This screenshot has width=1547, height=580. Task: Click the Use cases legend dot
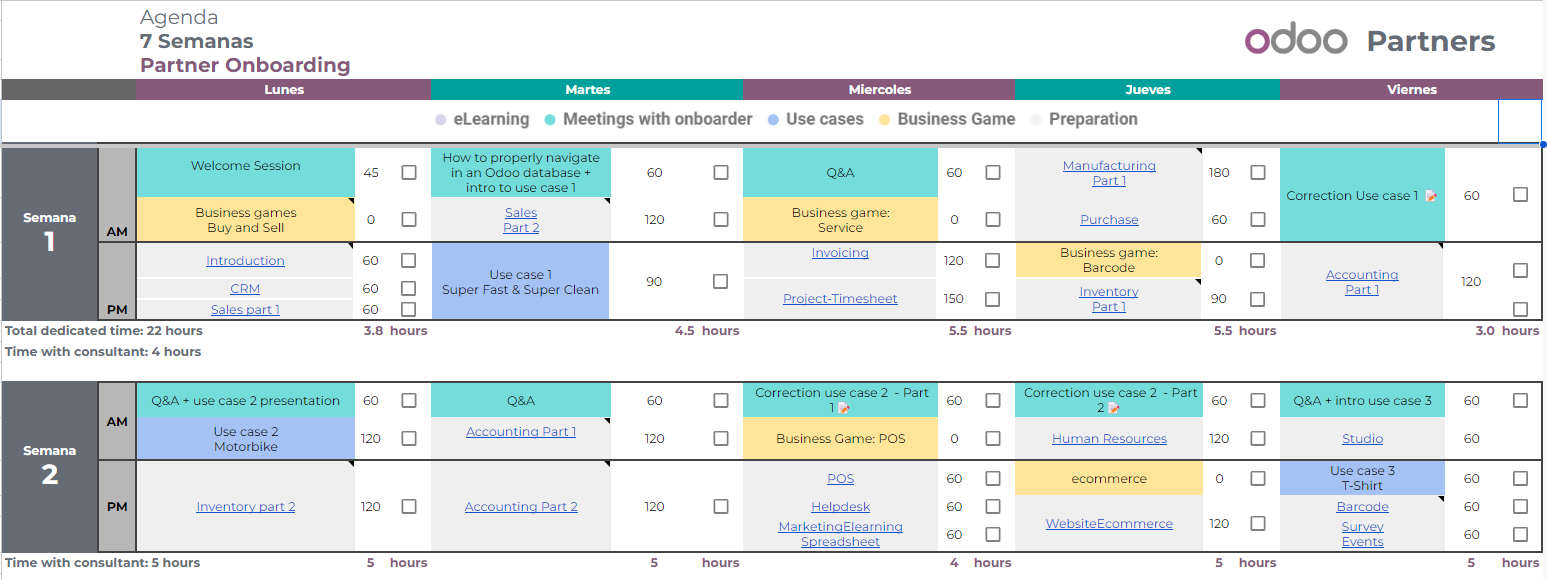click(773, 120)
